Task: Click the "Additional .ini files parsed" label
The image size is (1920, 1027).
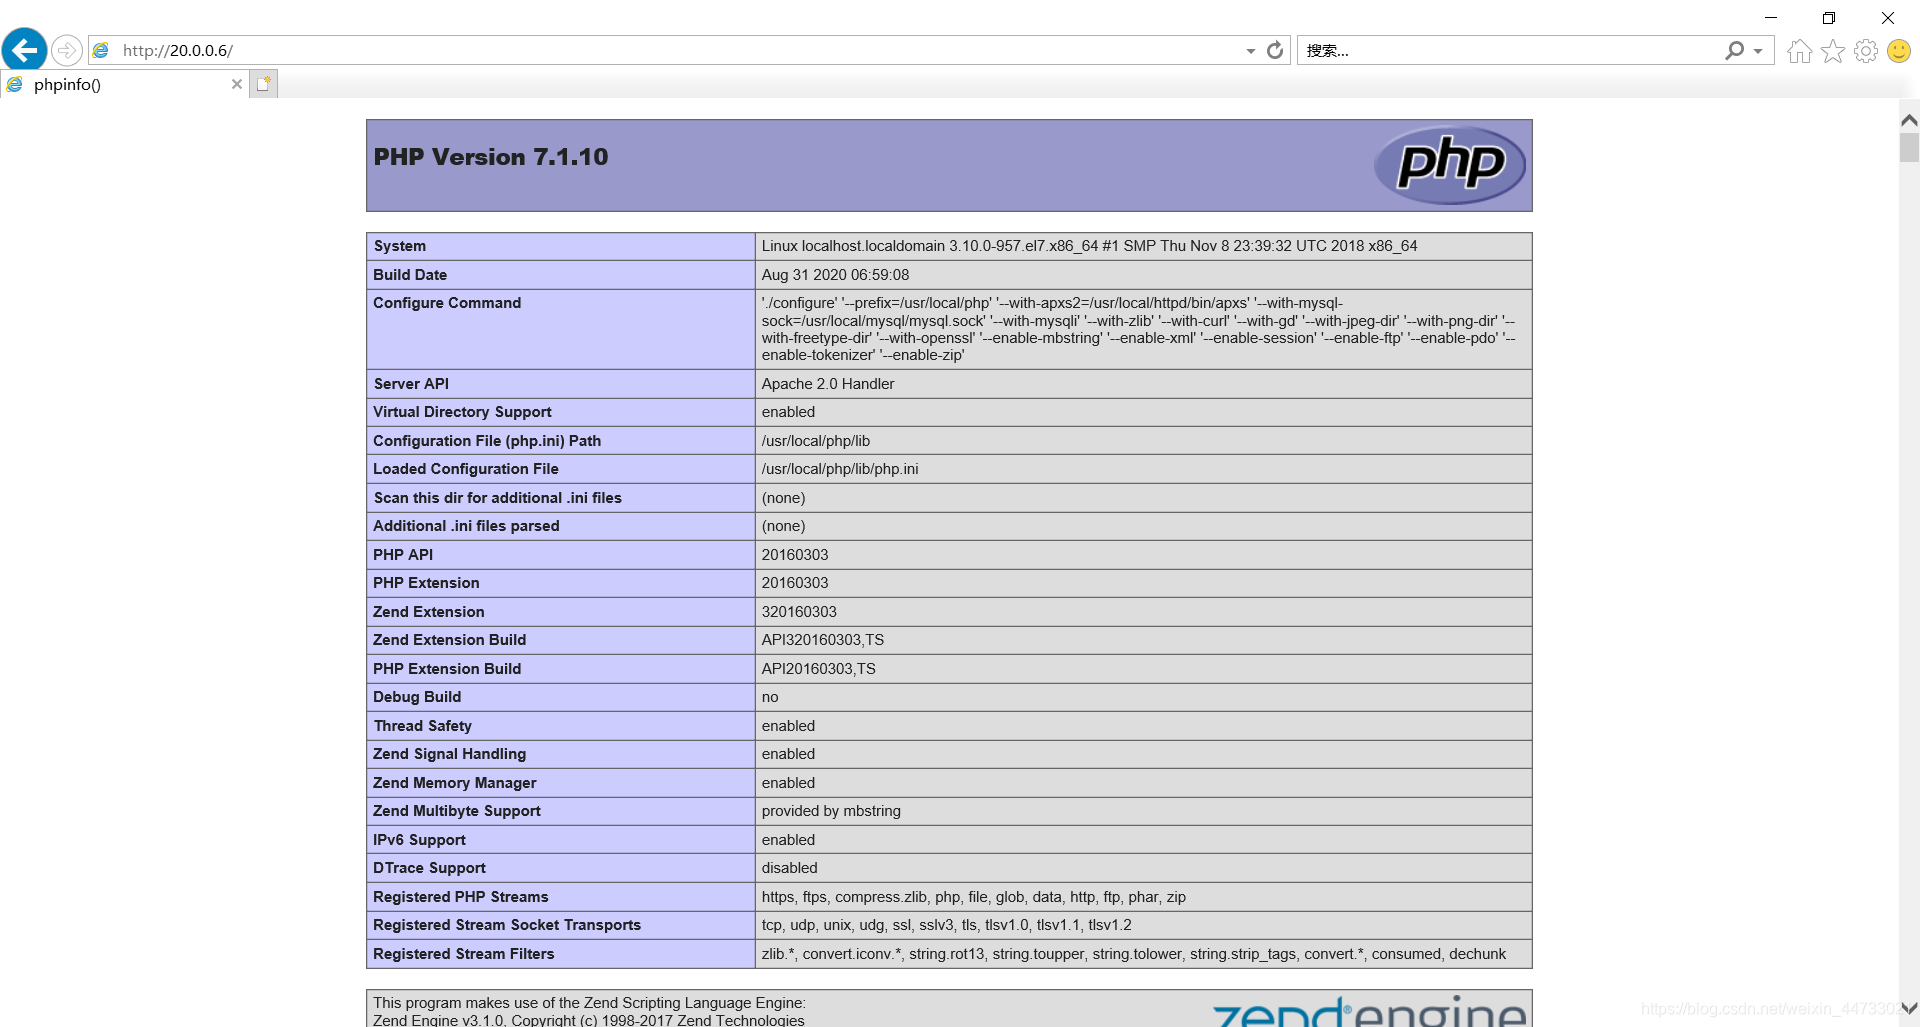Action: tap(466, 526)
